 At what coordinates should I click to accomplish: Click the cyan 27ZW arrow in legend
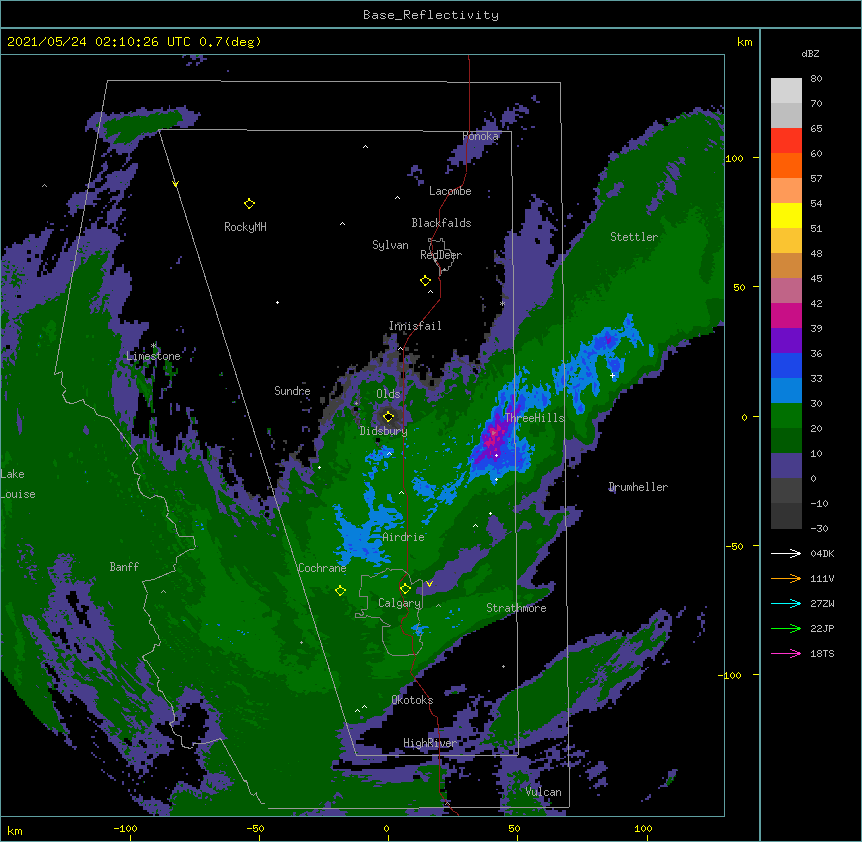786,603
